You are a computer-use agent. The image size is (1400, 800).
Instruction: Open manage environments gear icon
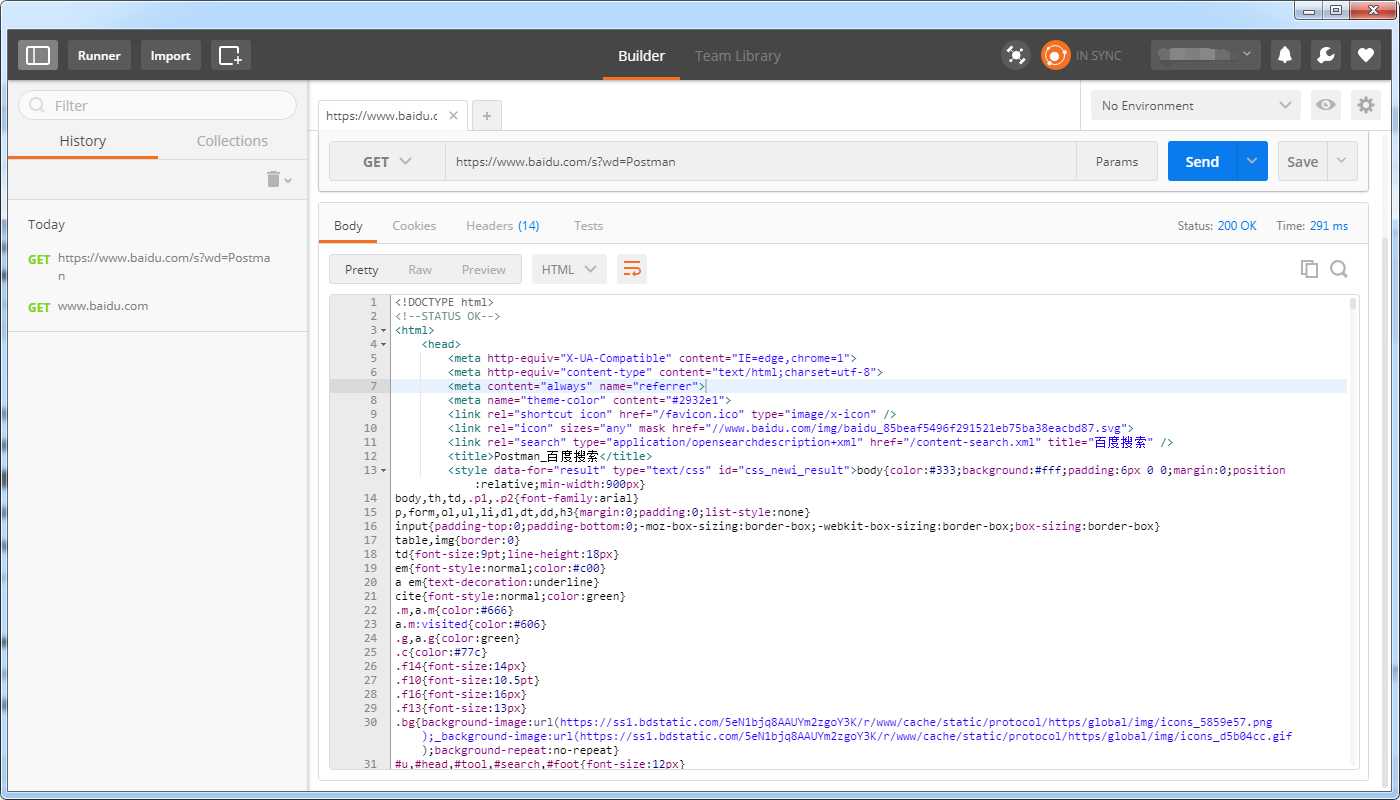[x=1366, y=105]
